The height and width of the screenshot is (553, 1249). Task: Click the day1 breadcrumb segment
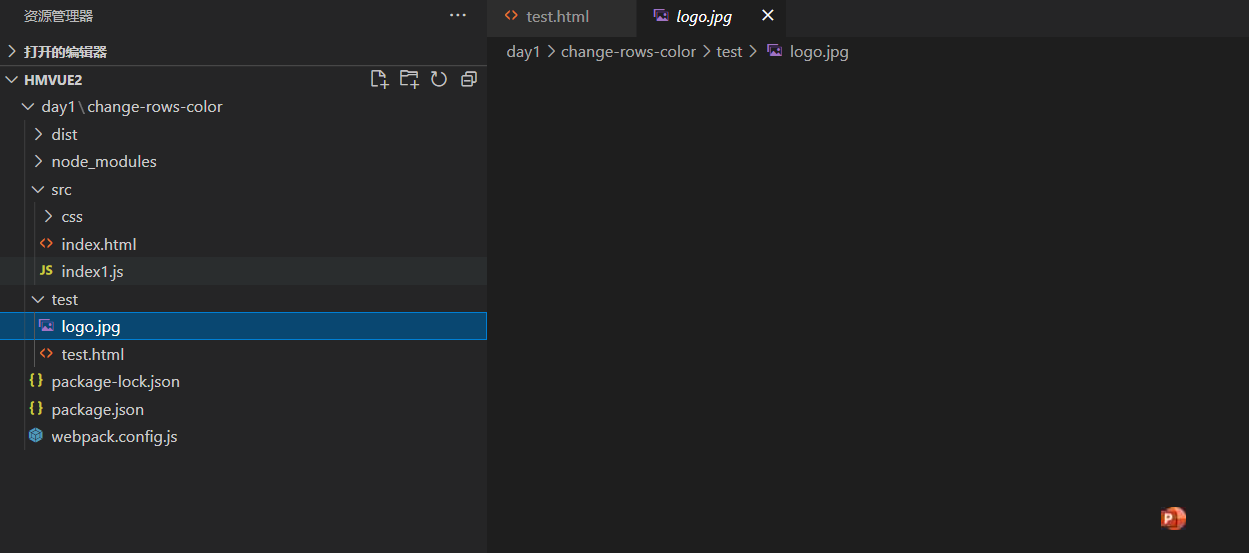click(x=523, y=52)
